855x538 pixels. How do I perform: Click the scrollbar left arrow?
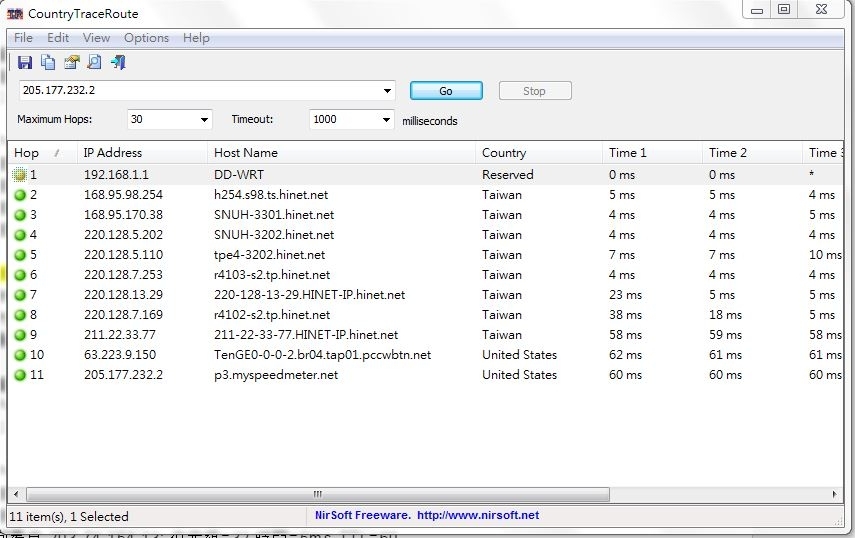coord(16,494)
